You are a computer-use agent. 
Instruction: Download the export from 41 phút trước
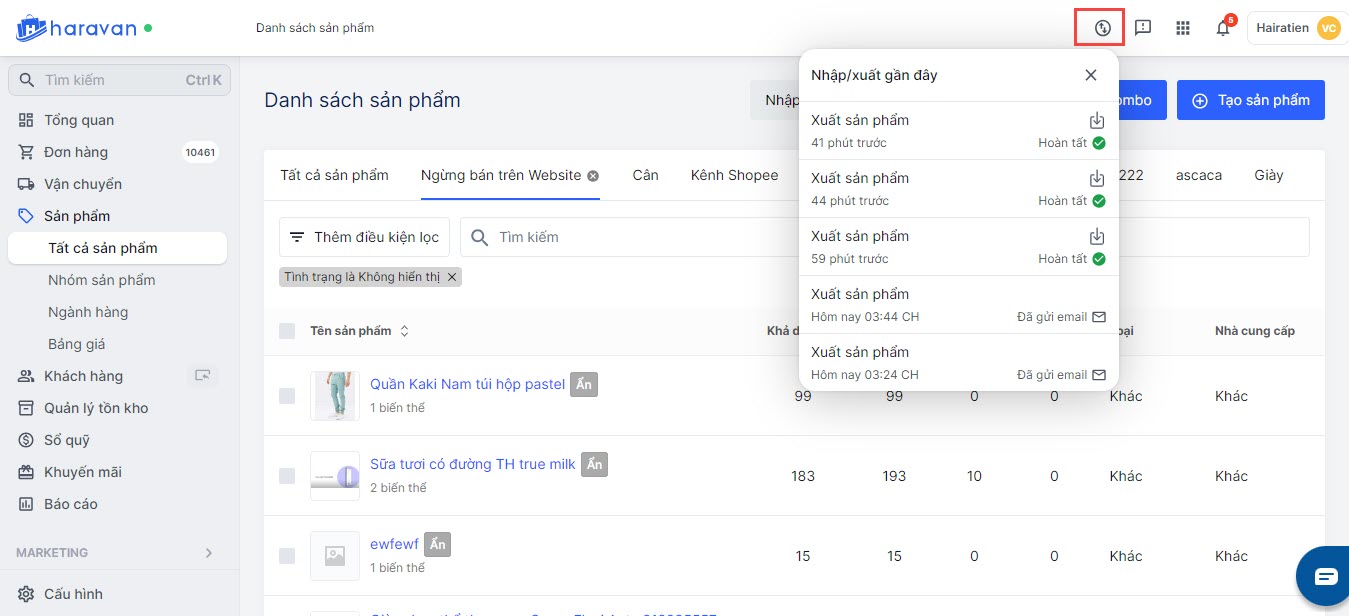(1097, 121)
